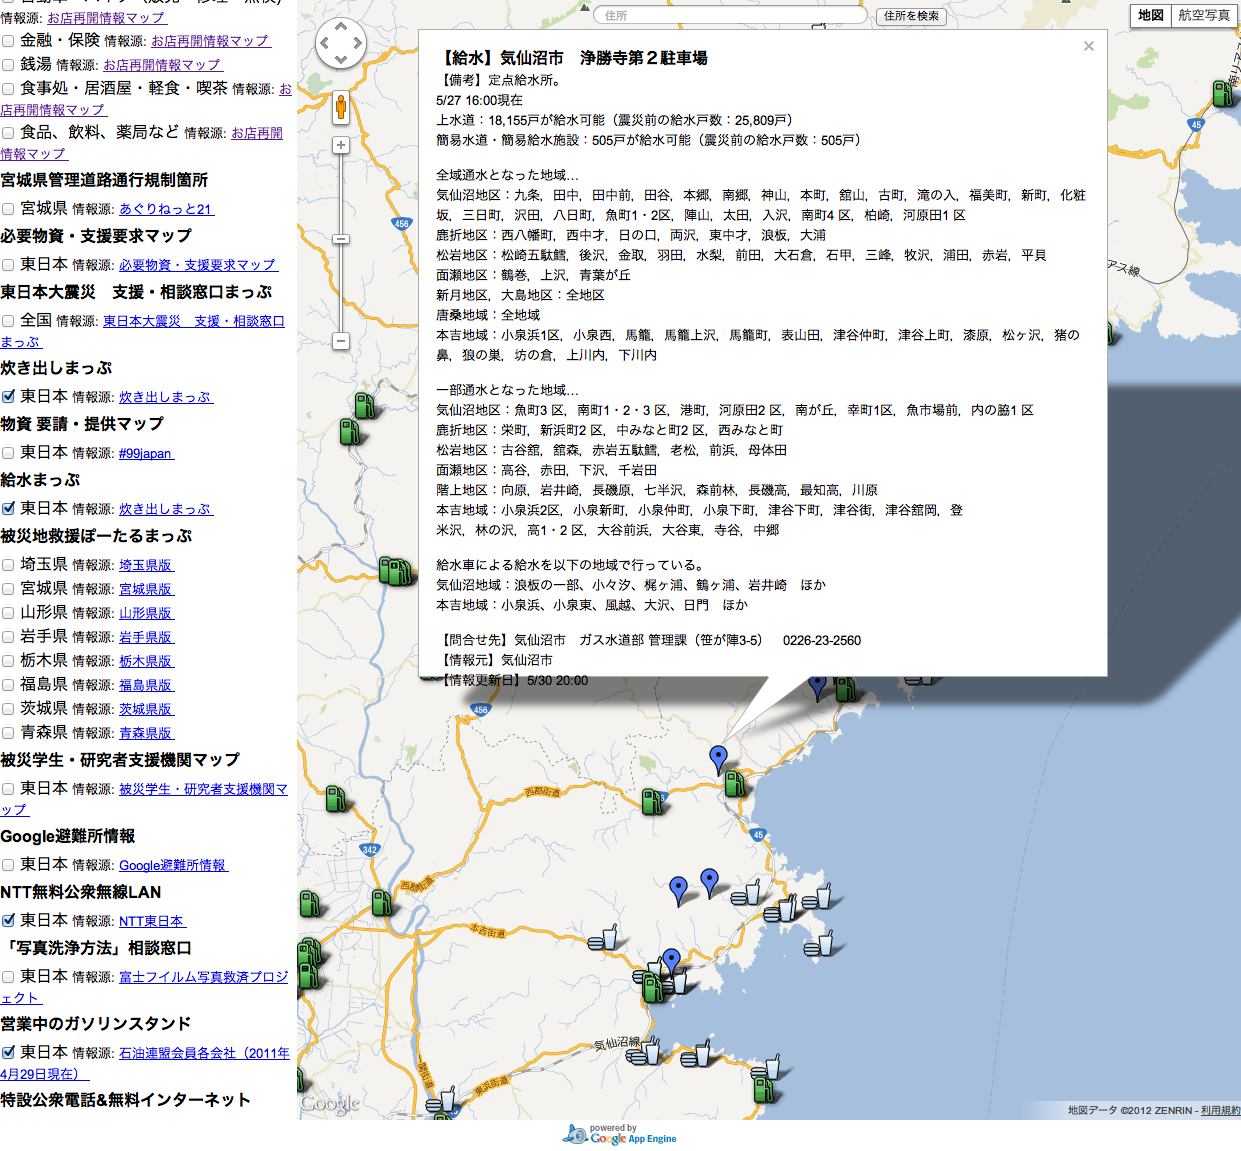This screenshot has height=1151, width=1241.
Task: Close the 気仙沼市 water supply info window
Action: (x=1089, y=46)
